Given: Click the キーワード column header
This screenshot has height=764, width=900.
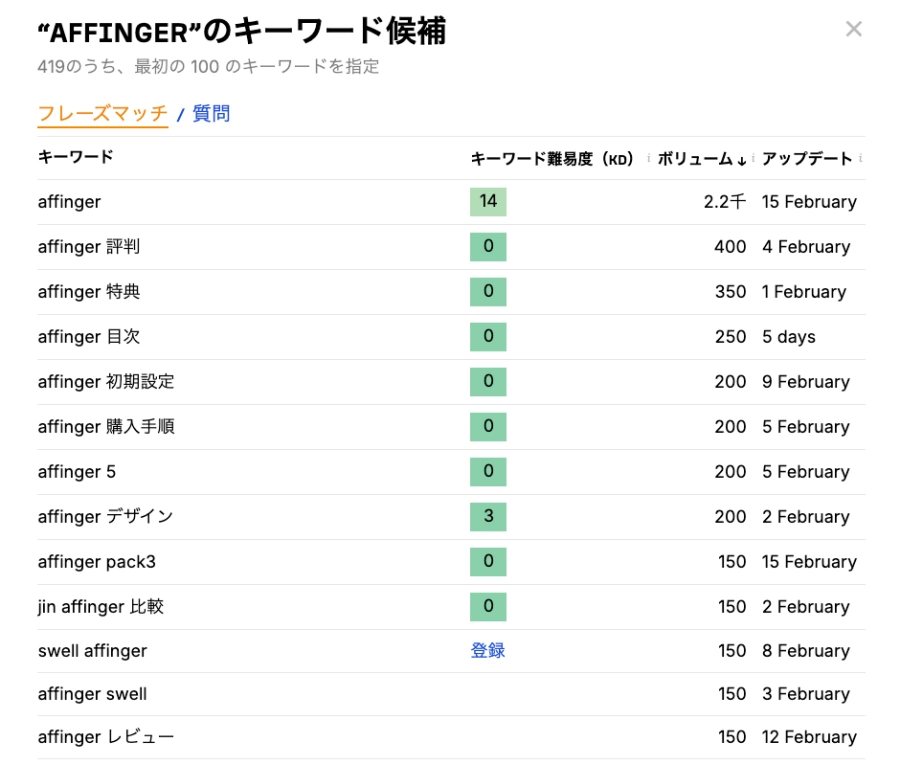Looking at the screenshot, I should pos(75,157).
